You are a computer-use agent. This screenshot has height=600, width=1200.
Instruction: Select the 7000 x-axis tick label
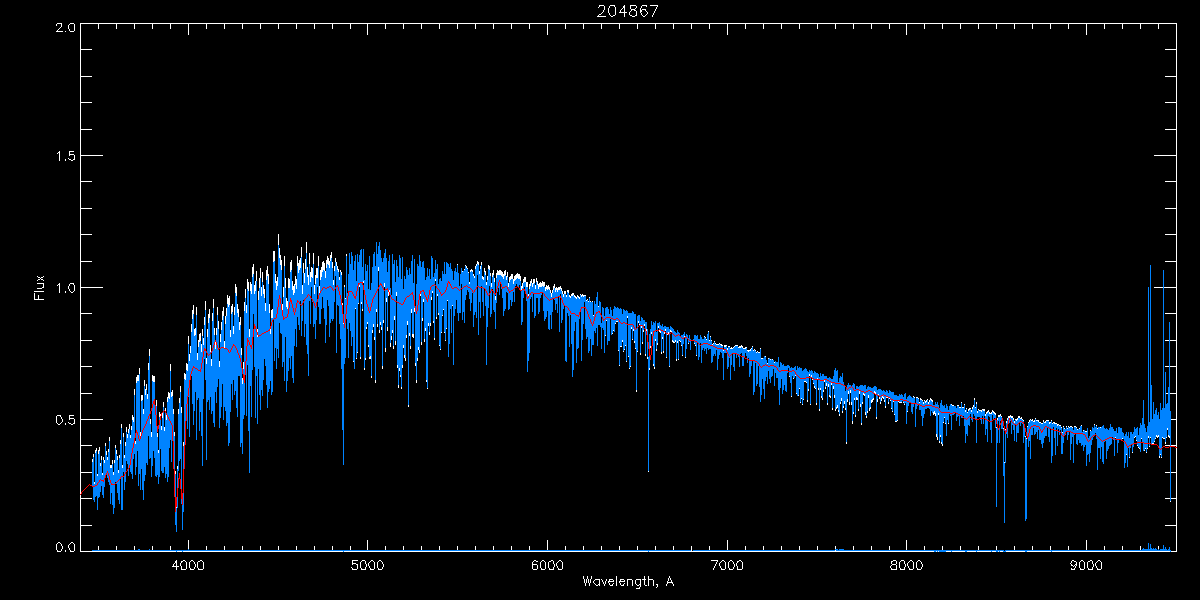tap(727, 563)
